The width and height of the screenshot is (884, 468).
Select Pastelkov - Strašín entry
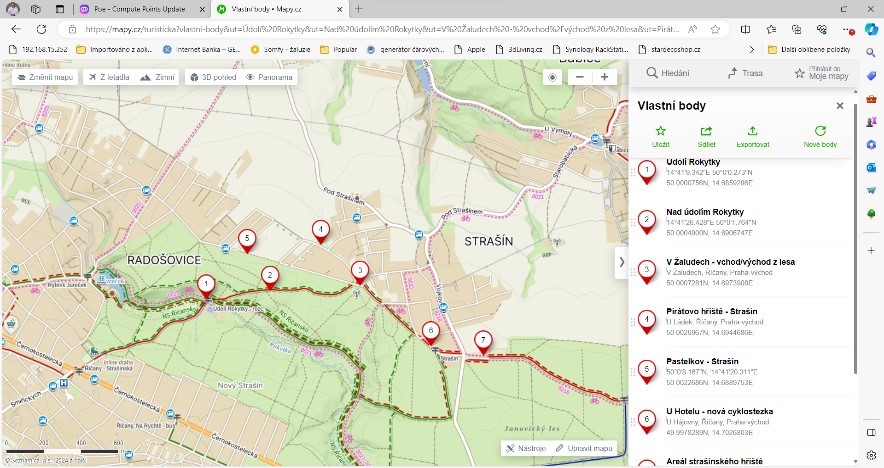[741, 372]
